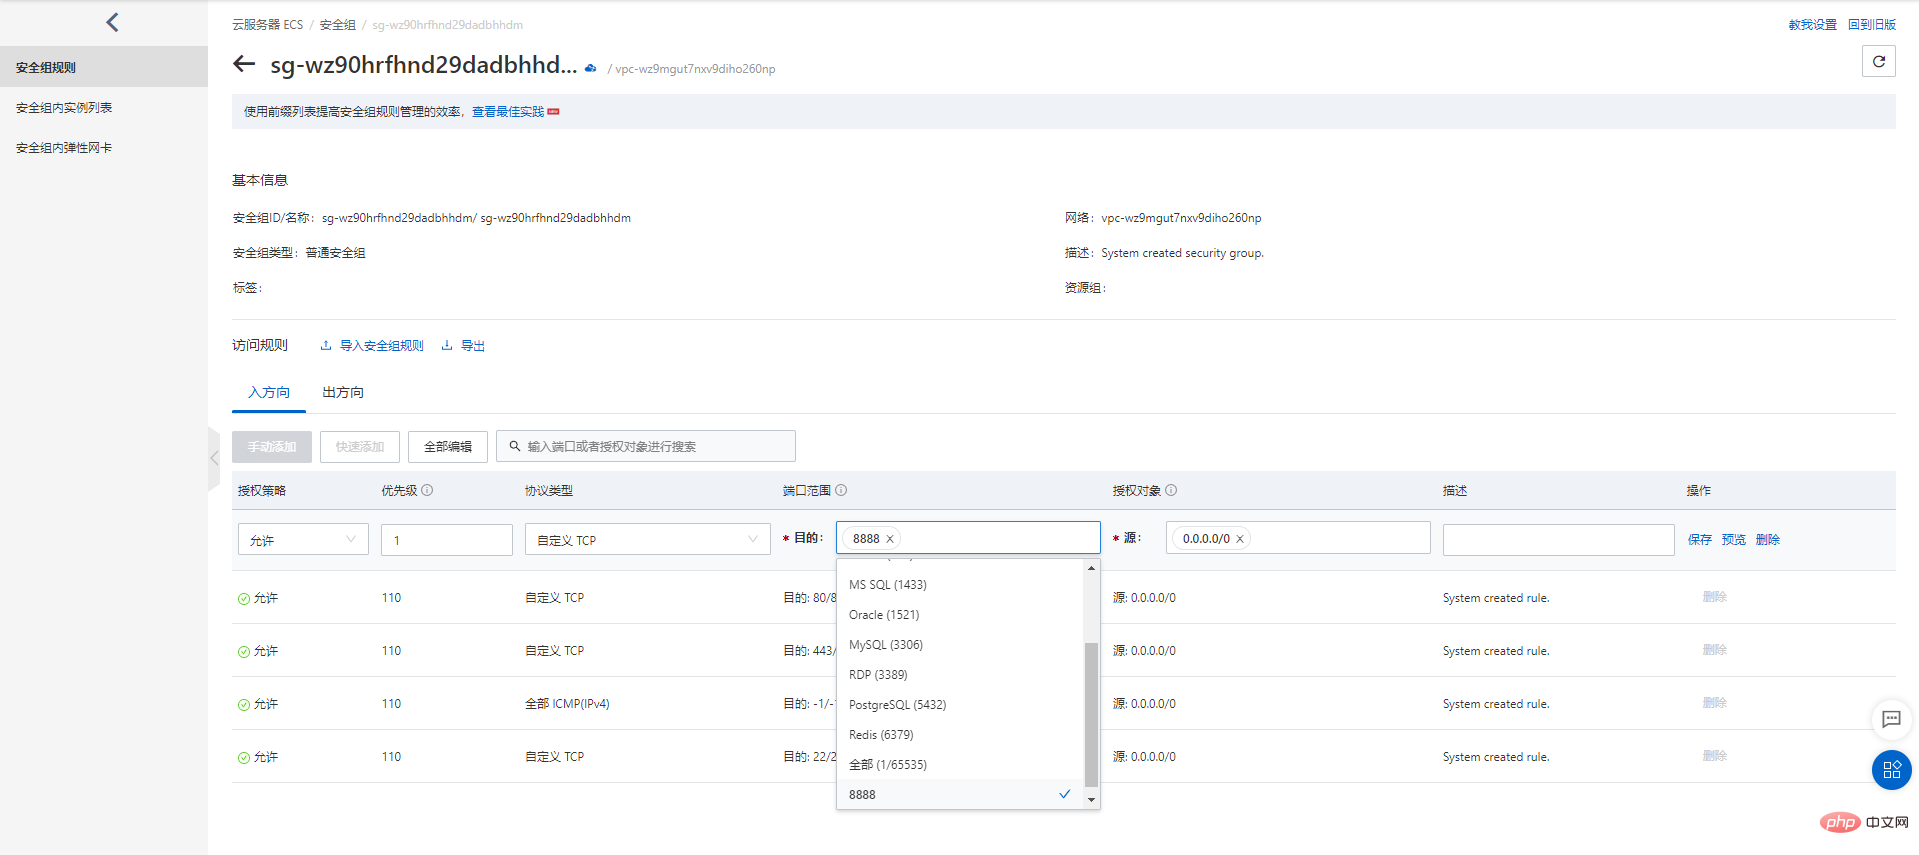Screen dimensions: 1919x855
Task: Open the feedback chat icon
Action: pos(1891,718)
